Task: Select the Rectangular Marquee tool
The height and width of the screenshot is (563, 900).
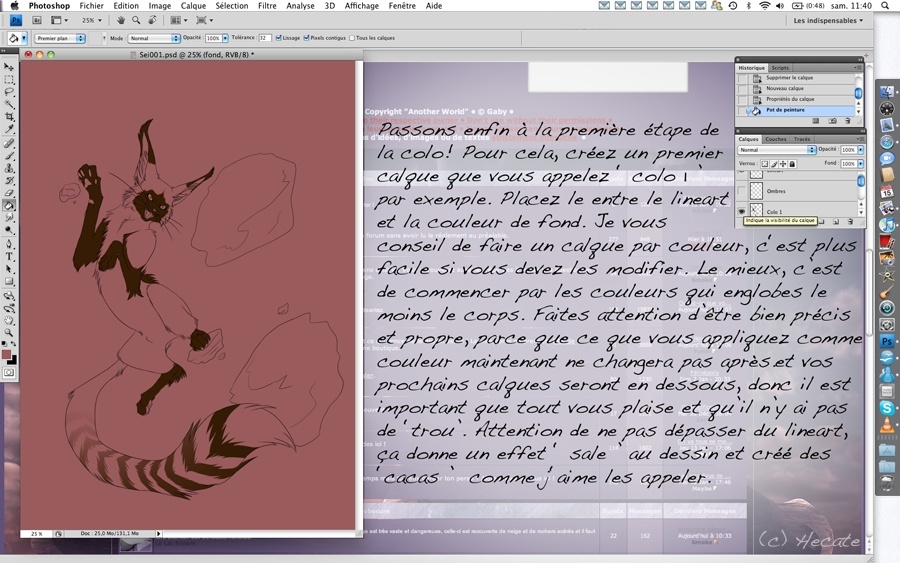Action: (x=9, y=80)
